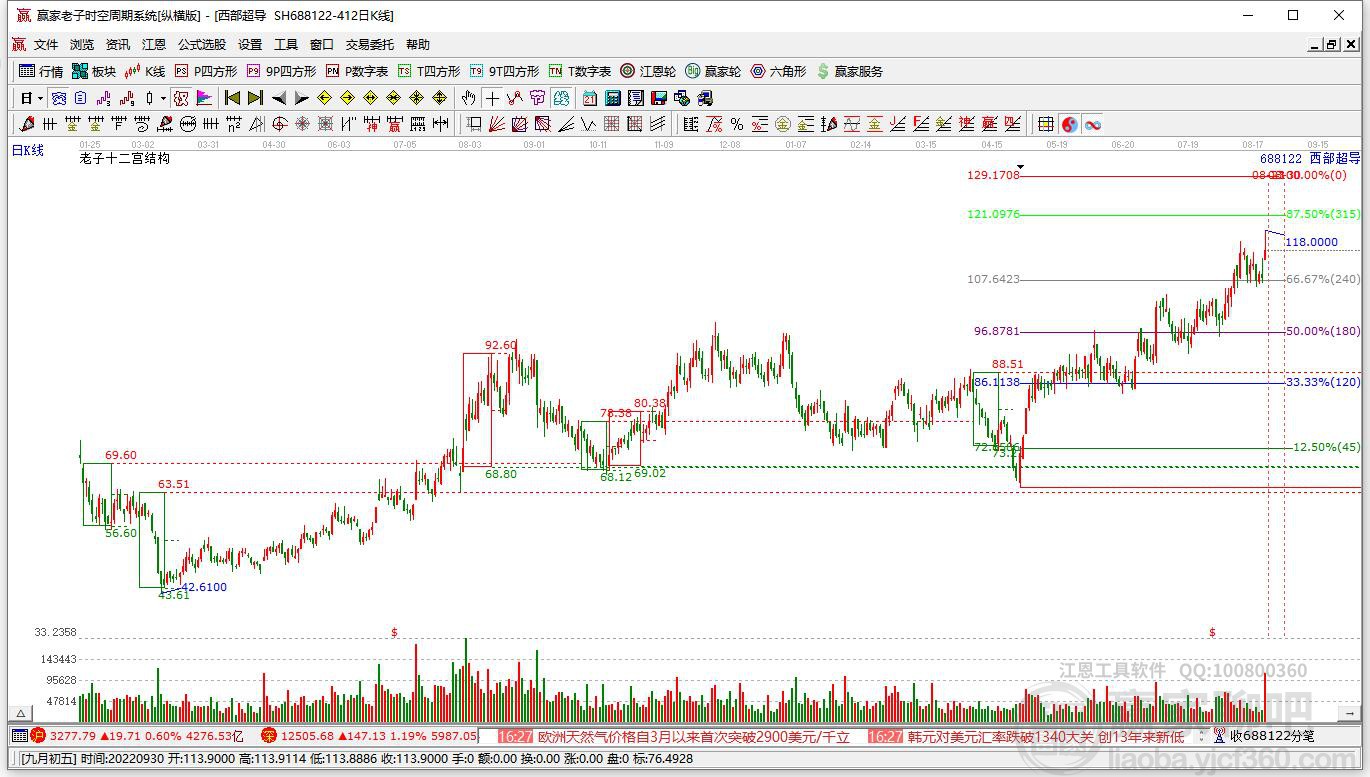Open 赢家服务 with the dollar icon
The height and width of the screenshot is (777, 1370).
850,71
